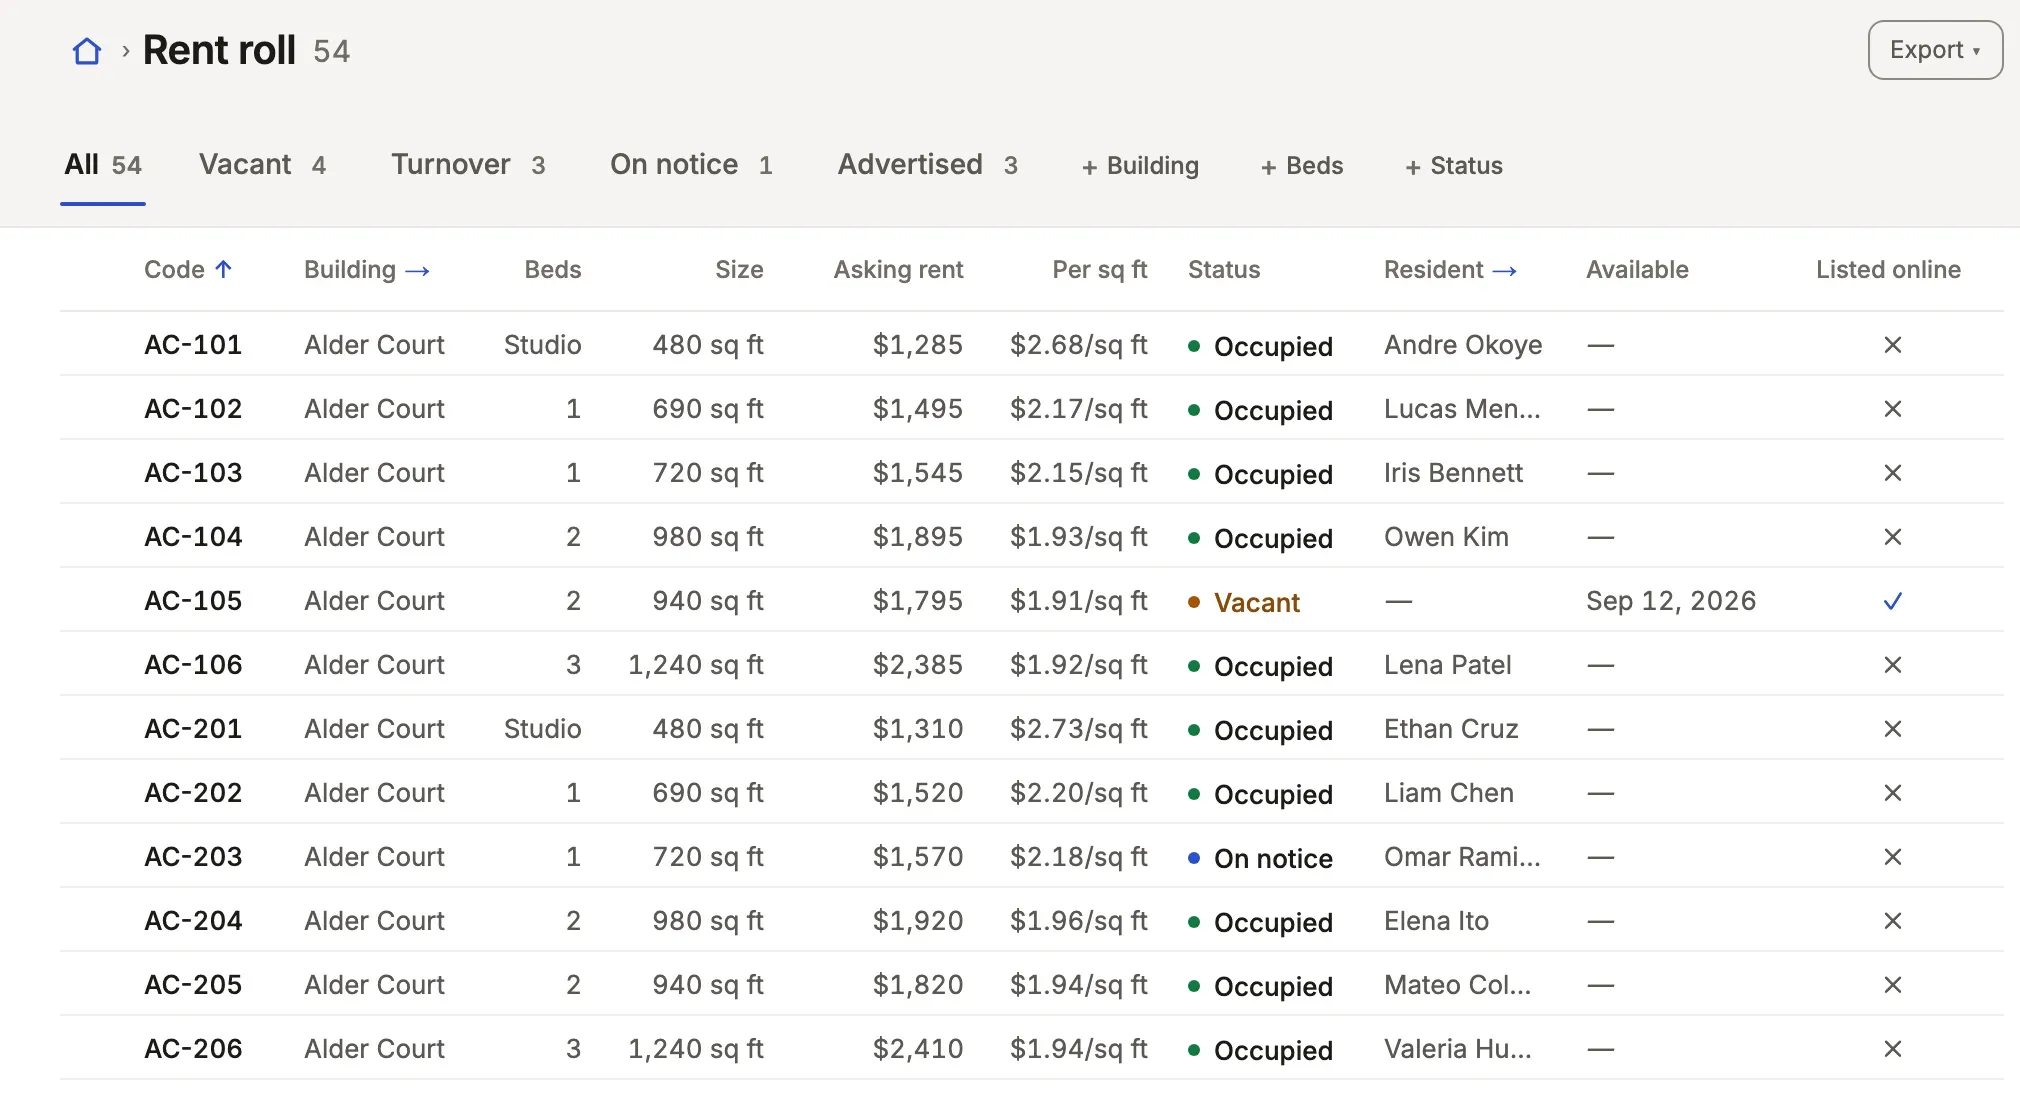The image size is (2020, 1100).
Task: Open unit code AC-105
Action: coord(193,601)
